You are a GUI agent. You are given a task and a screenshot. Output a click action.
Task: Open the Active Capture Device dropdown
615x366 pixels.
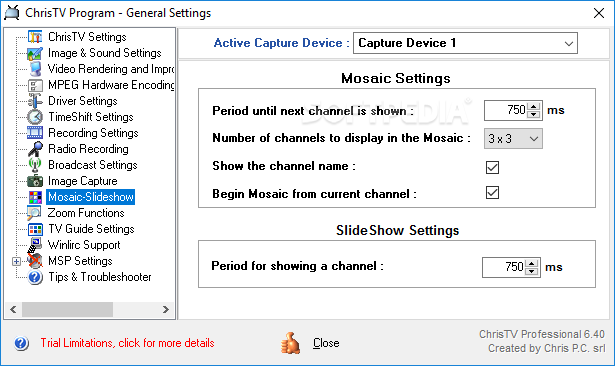pyautogui.click(x=465, y=43)
